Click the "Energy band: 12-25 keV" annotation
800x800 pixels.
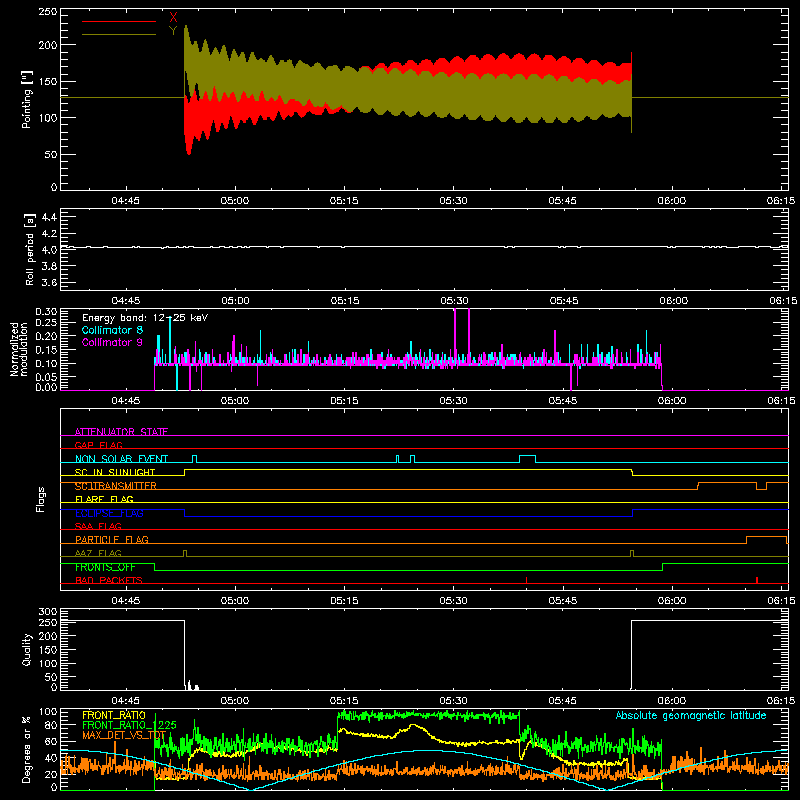145,318
